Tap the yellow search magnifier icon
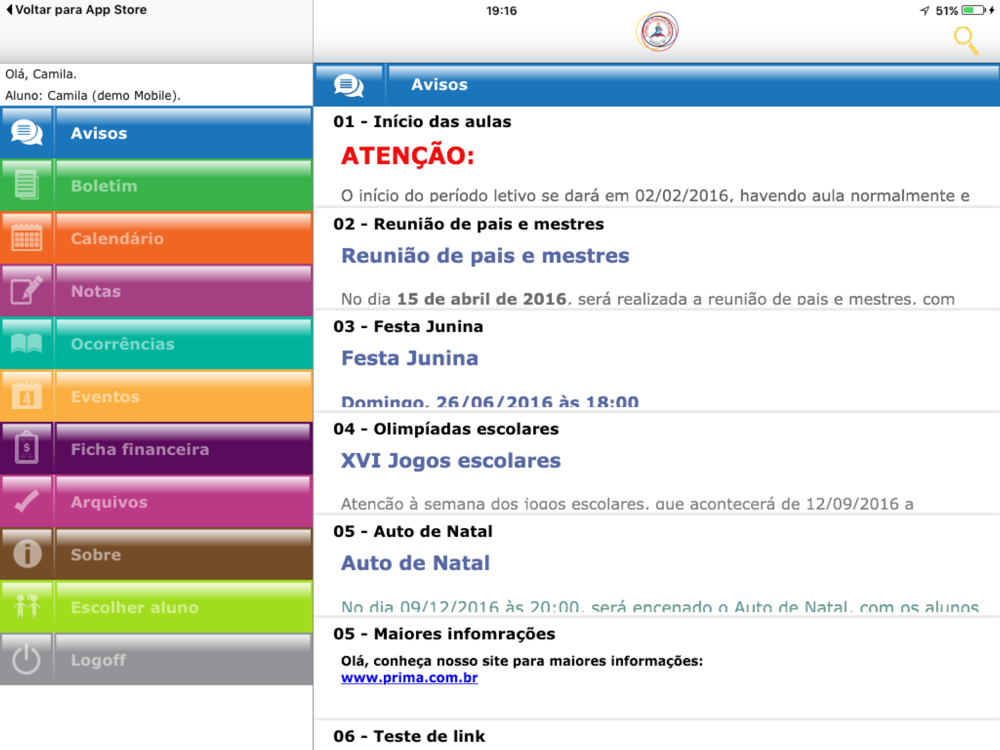 click(966, 40)
